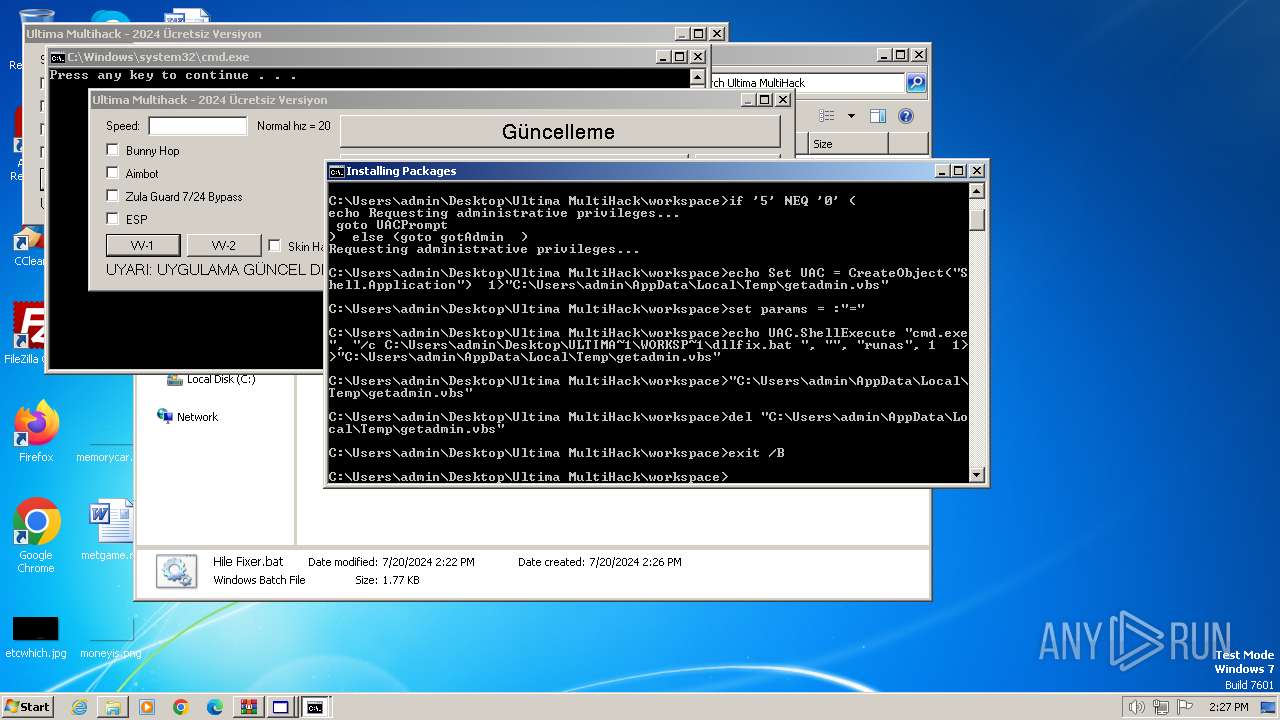Click the Show desktop tray icon
Viewport: 1280px width, 720px height.
tap(1269, 707)
